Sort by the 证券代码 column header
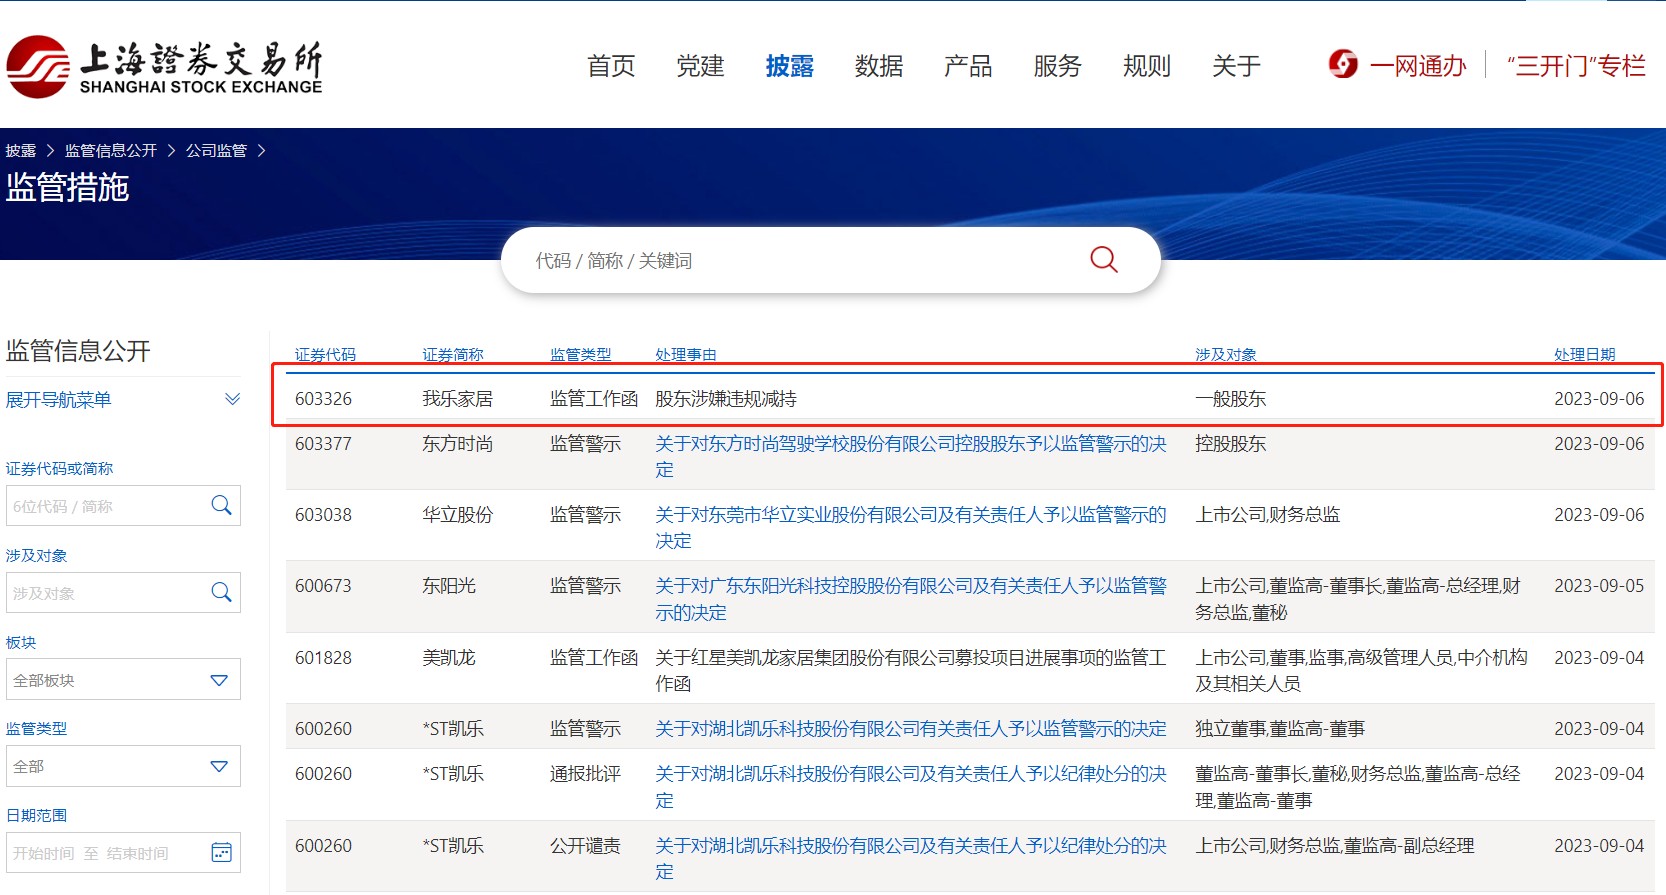 point(325,354)
